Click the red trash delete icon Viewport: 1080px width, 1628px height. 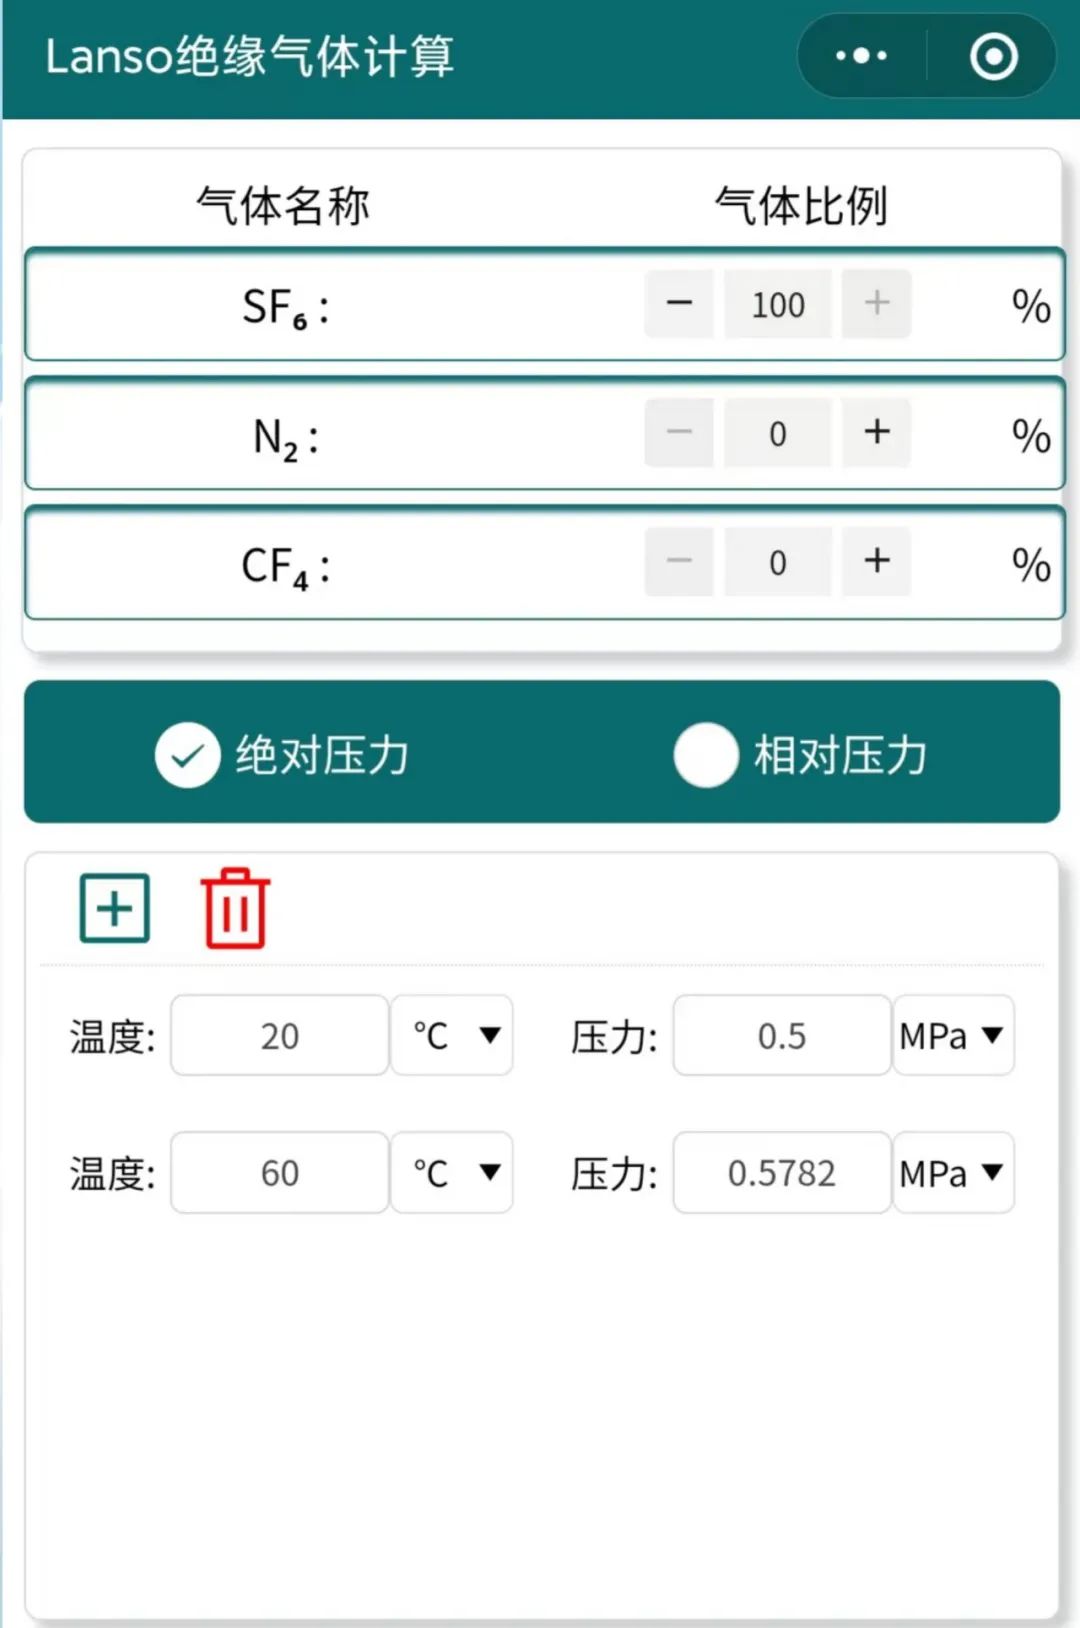[234, 908]
